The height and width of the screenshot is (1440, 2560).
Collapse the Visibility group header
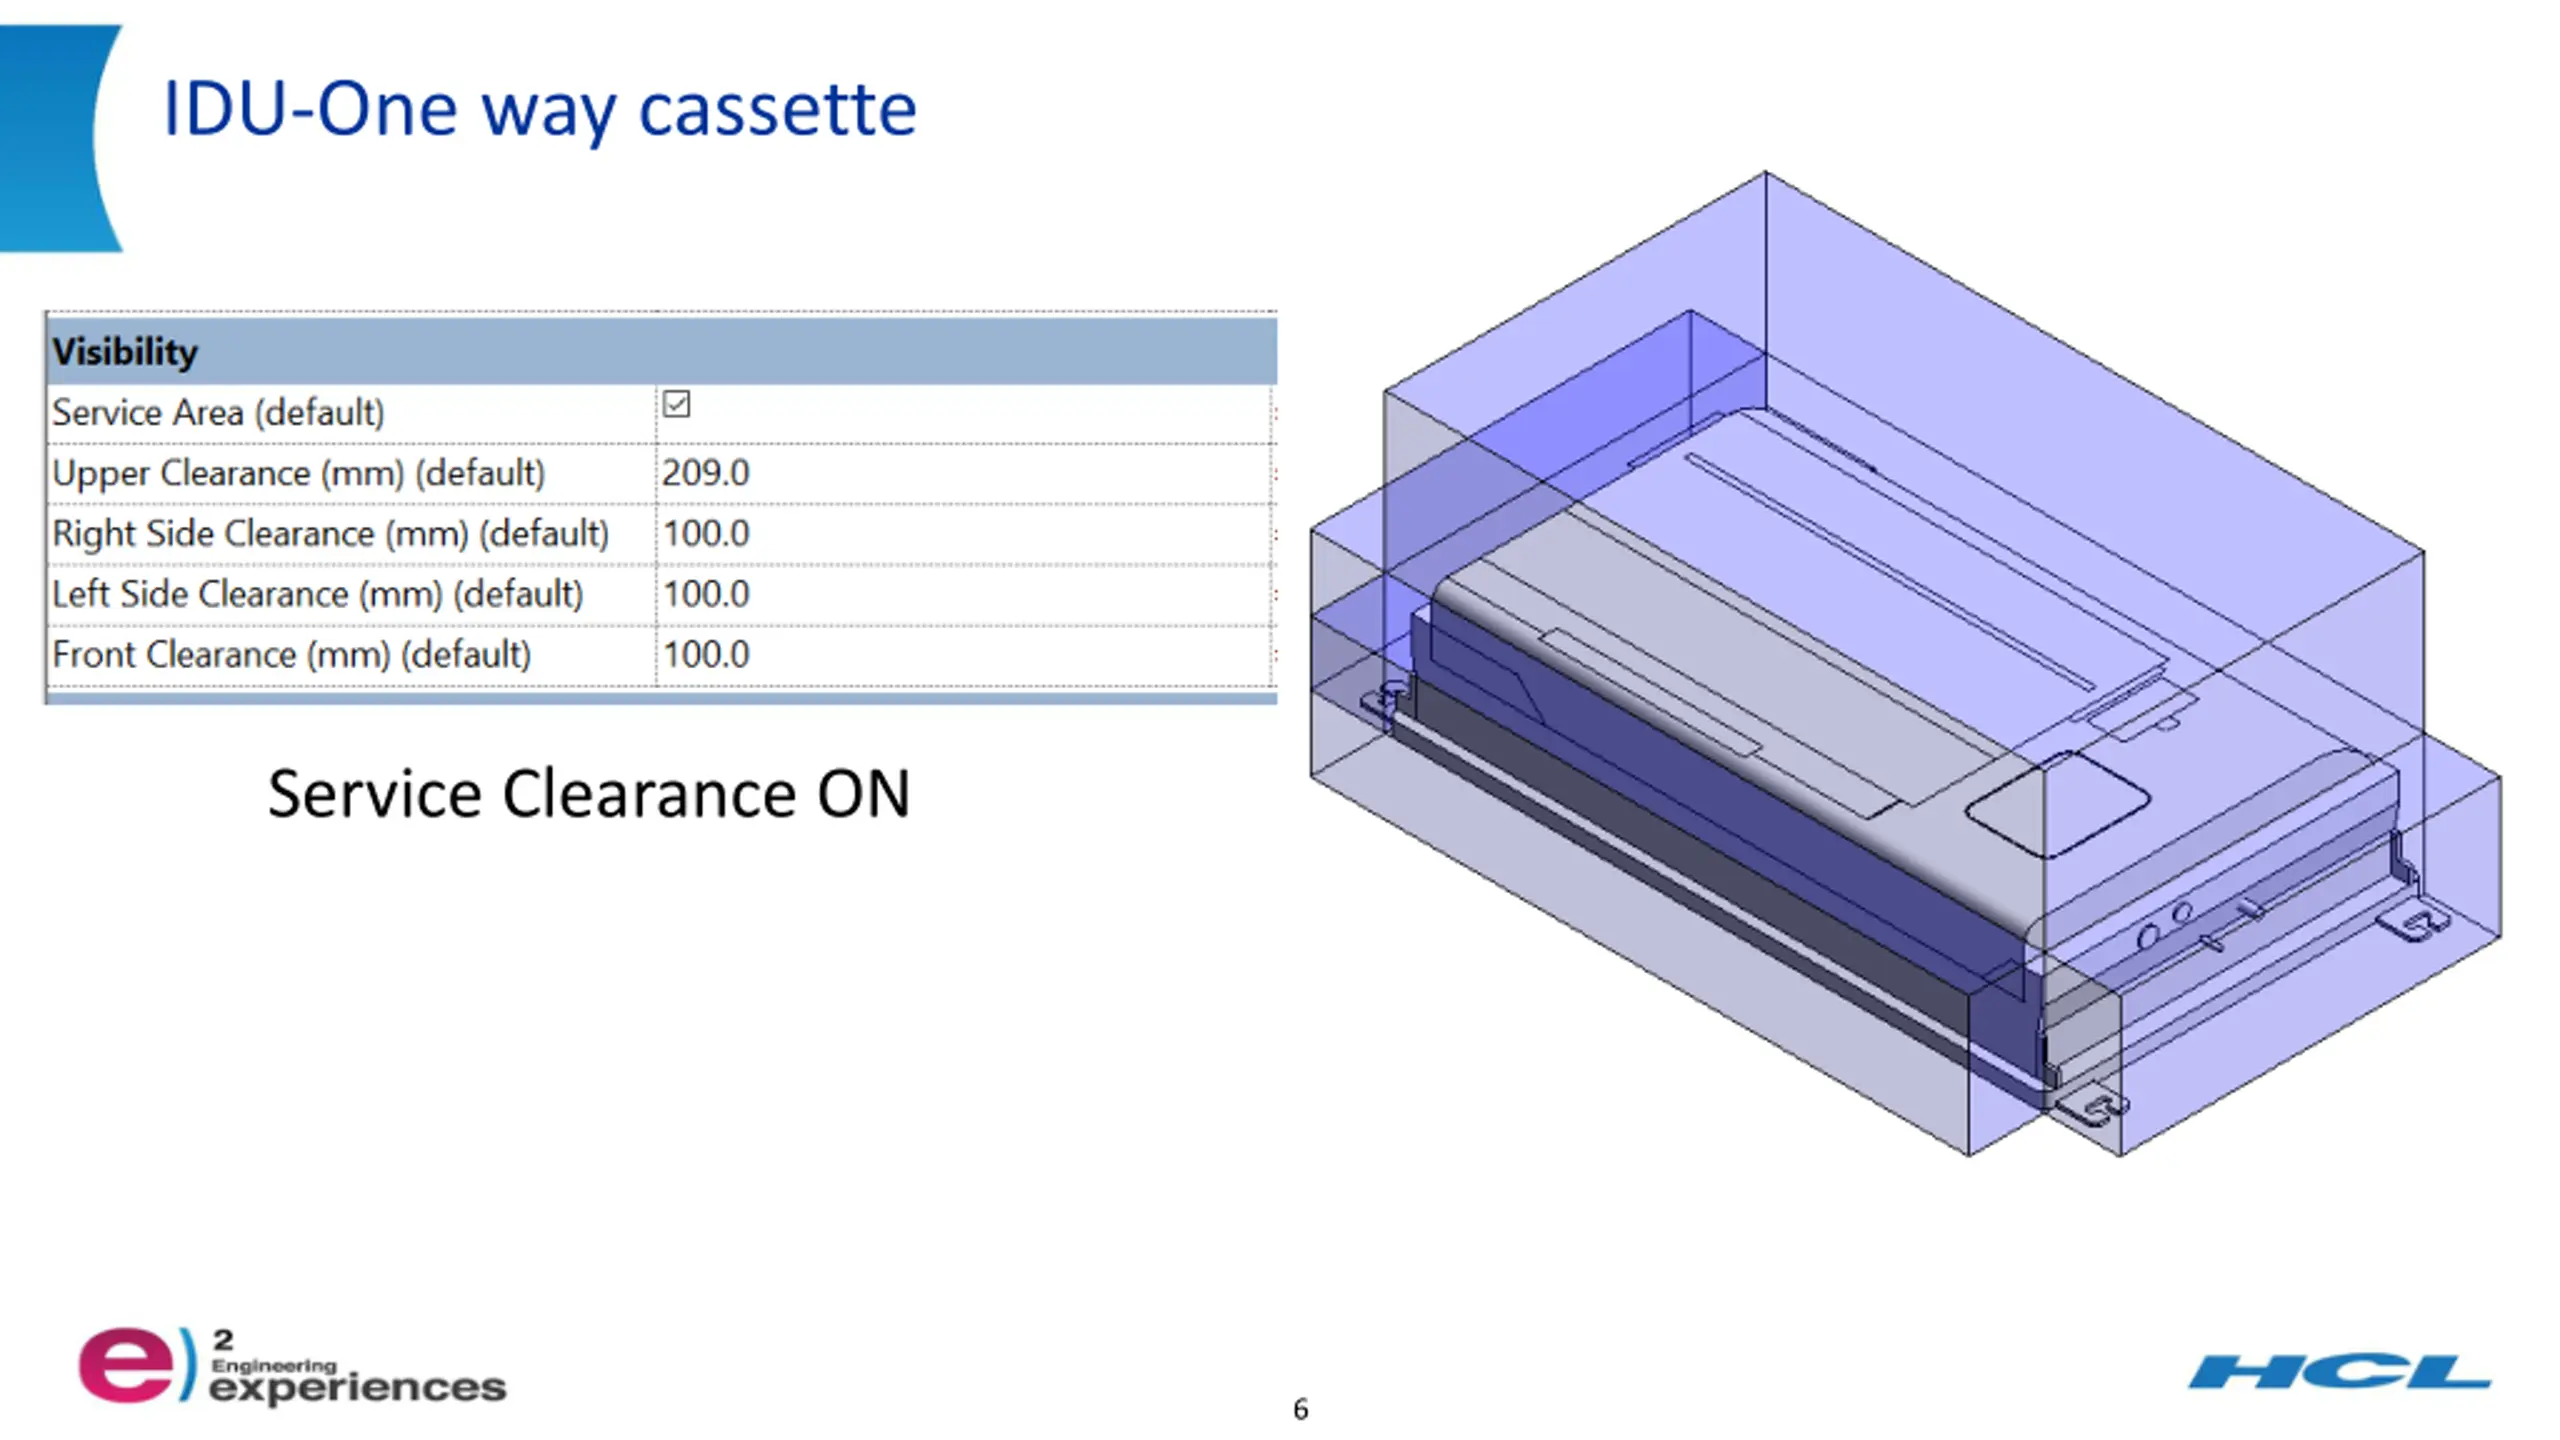pos(661,351)
